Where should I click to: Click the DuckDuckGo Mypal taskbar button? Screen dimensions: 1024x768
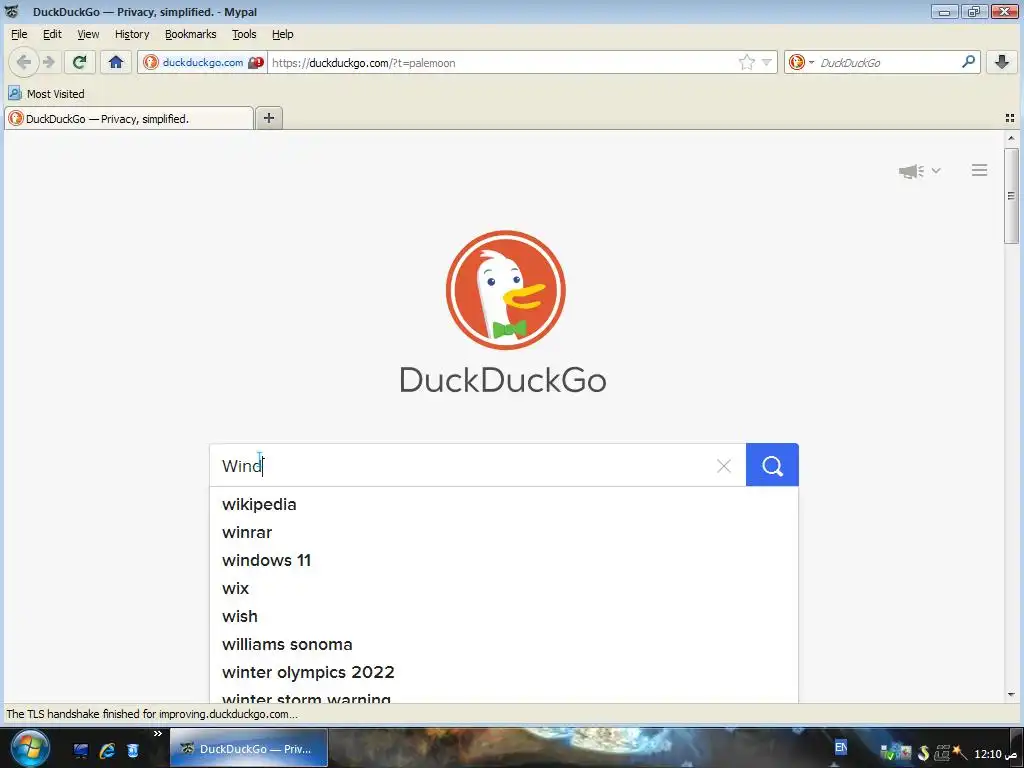tap(249, 749)
